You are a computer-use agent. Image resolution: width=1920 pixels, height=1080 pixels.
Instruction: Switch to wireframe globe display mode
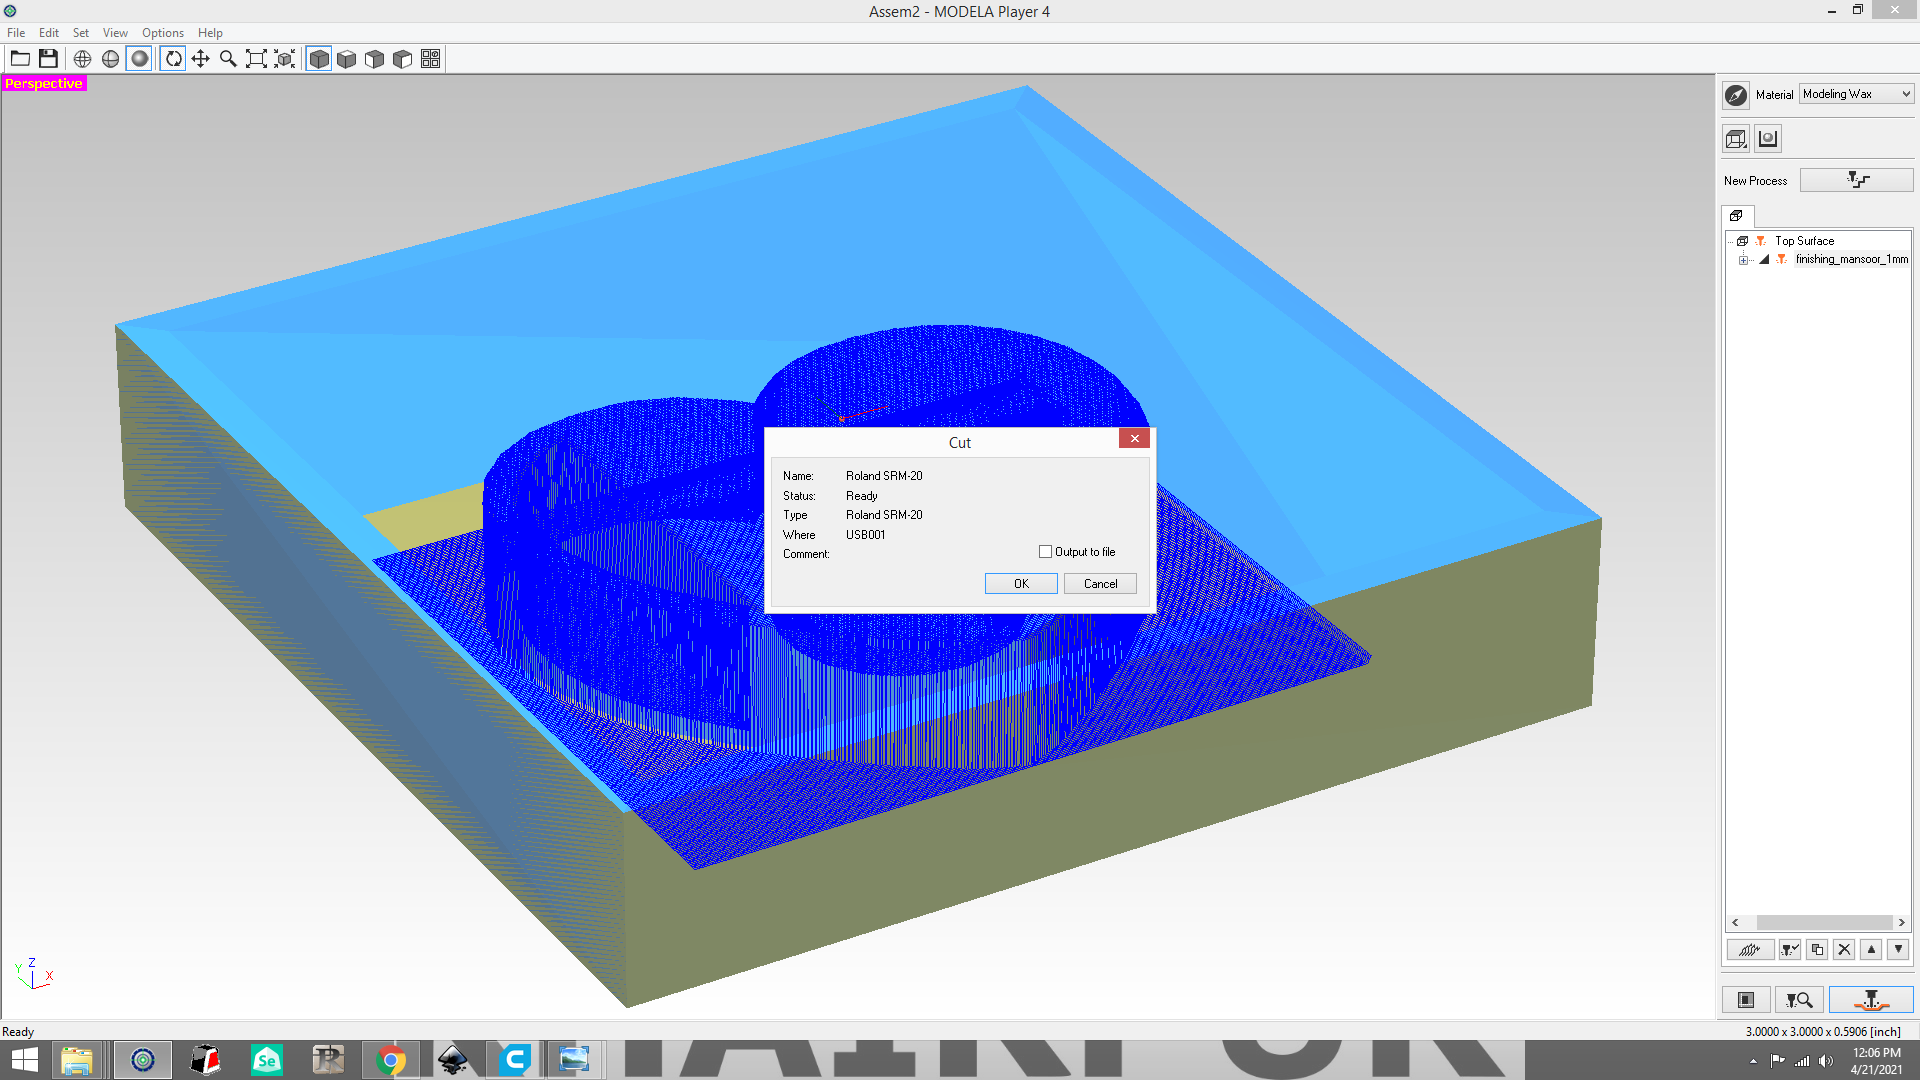[83, 59]
